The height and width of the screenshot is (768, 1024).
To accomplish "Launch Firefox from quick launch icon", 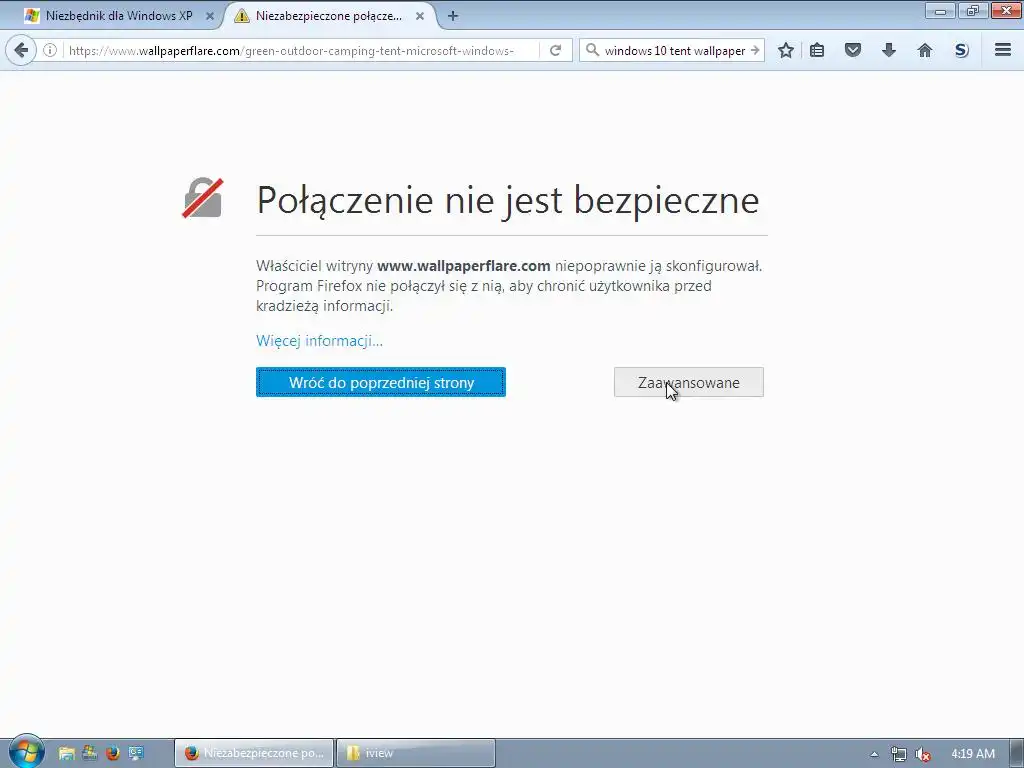I will pos(112,753).
